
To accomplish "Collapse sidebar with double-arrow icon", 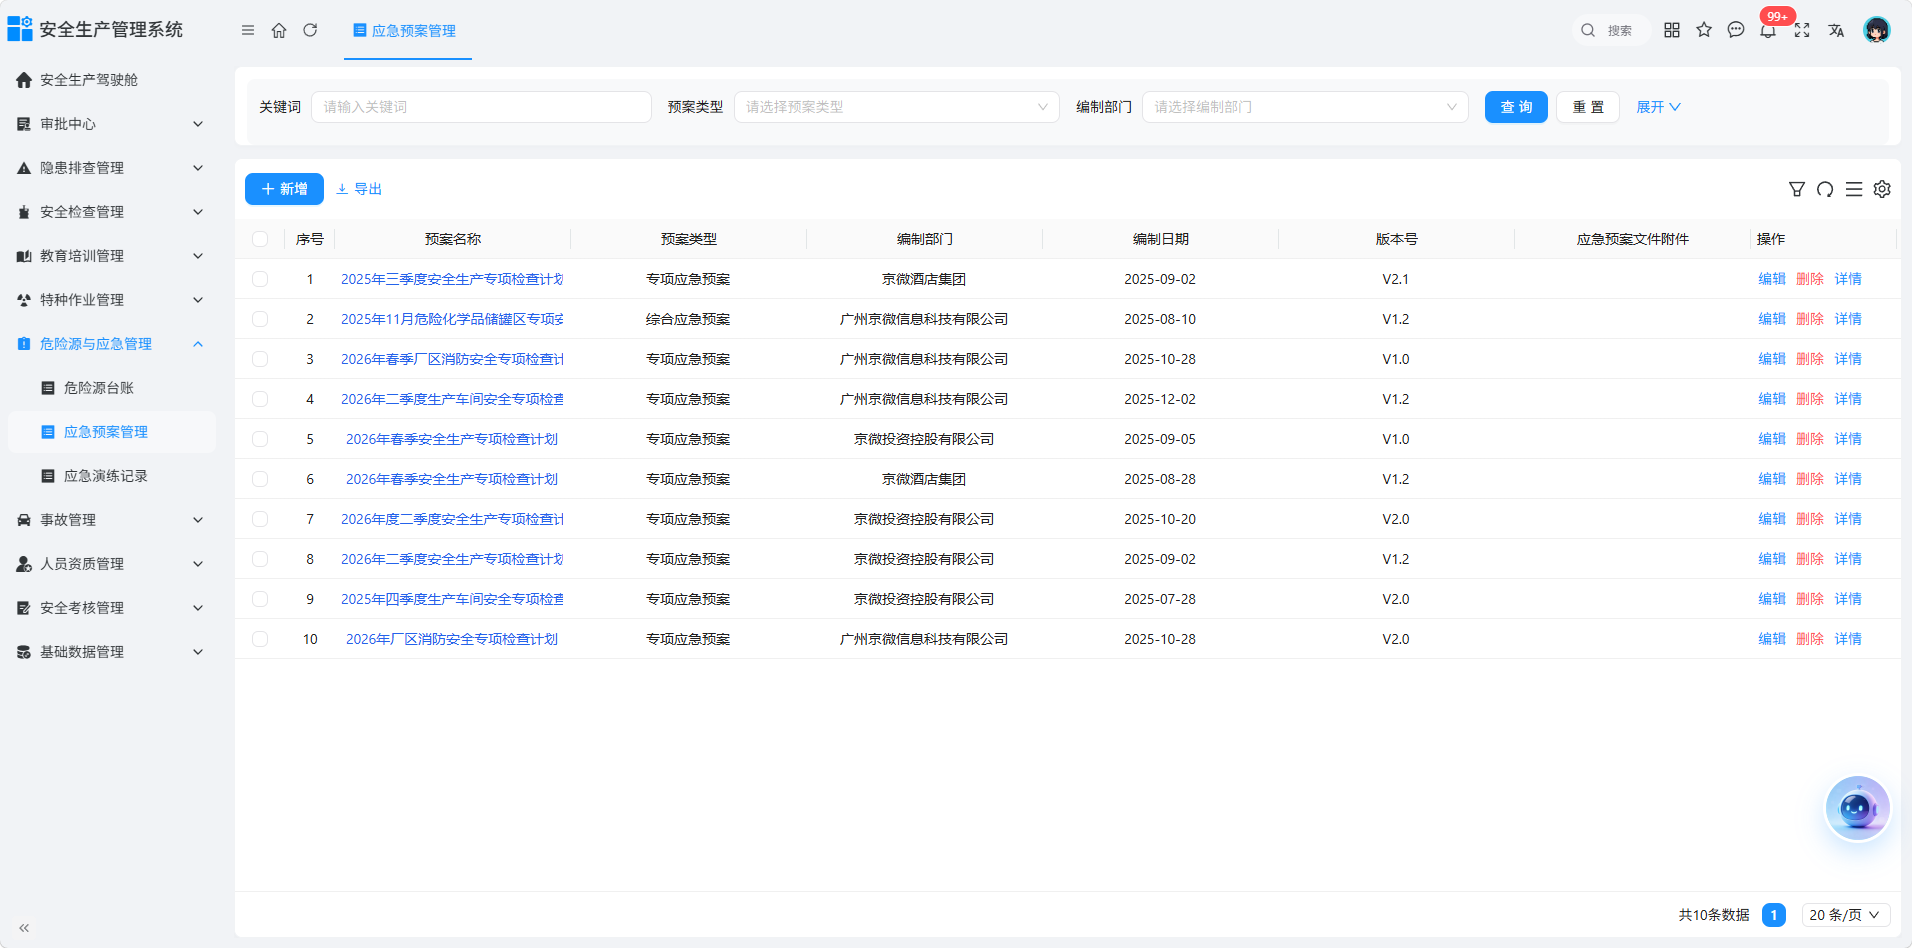I will click(x=24, y=928).
